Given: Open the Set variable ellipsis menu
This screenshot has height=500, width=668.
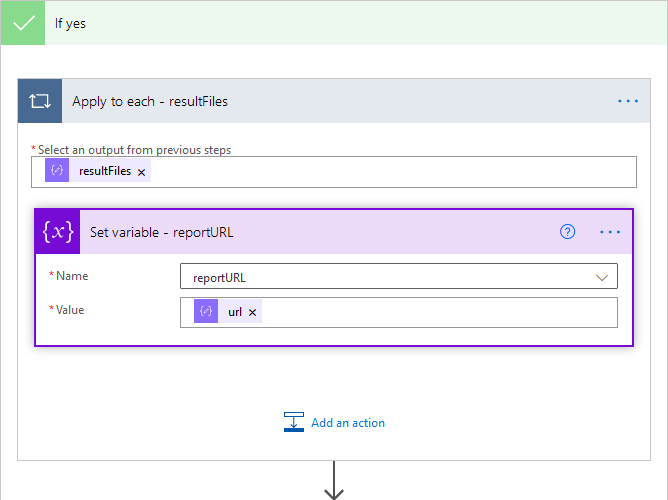Looking at the screenshot, I should 610,232.
